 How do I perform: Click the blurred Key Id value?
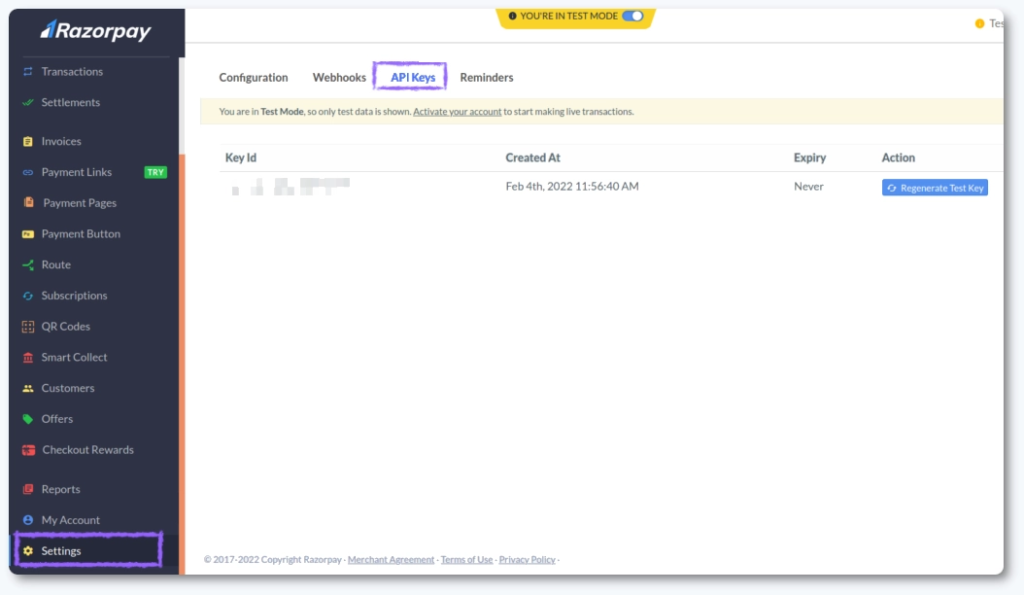[x=290, y=187]
